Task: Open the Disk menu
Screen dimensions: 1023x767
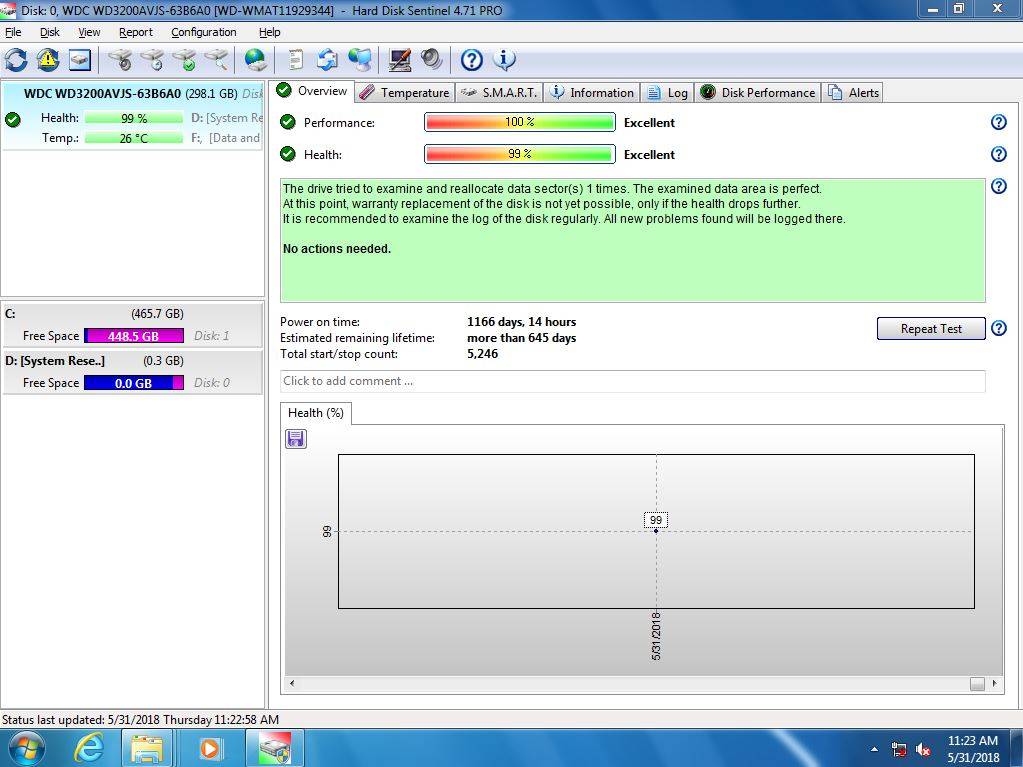Action: click(50, 32)
